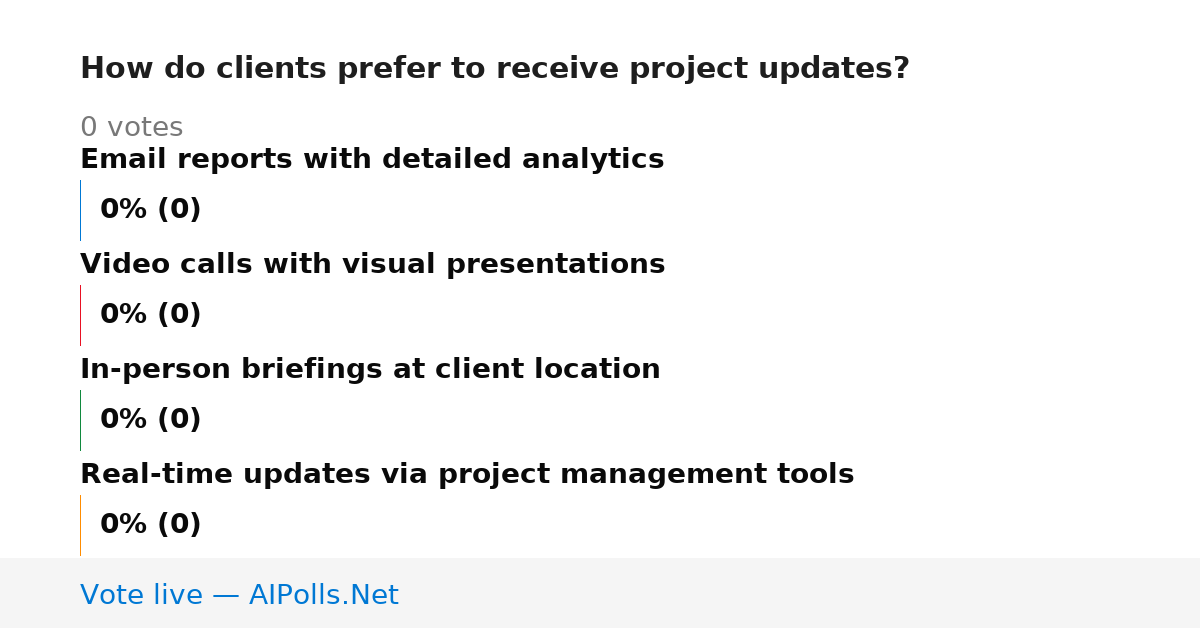
Task: Choose the Video calls with visual presentations option
Action: (x=372, y=265)
